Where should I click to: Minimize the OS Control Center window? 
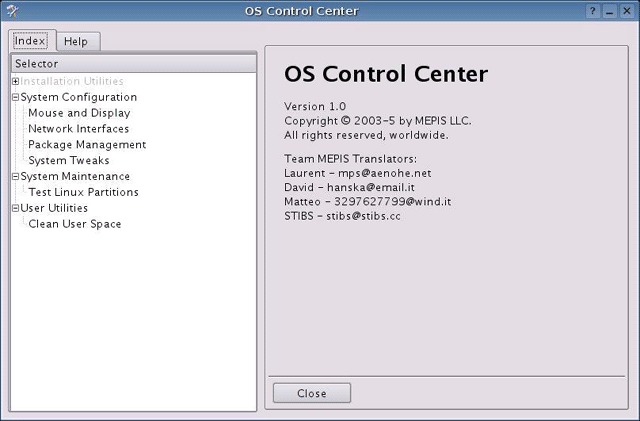pyautogui.click(x=610, y=11)
